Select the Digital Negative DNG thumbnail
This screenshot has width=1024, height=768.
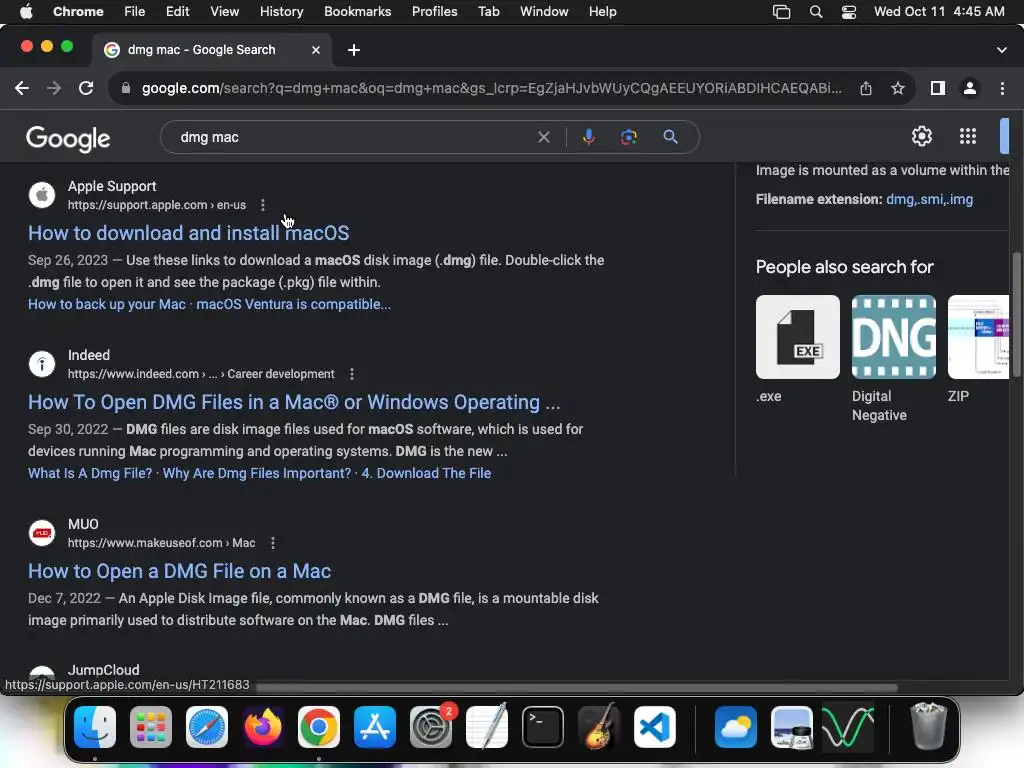(893, 337)
